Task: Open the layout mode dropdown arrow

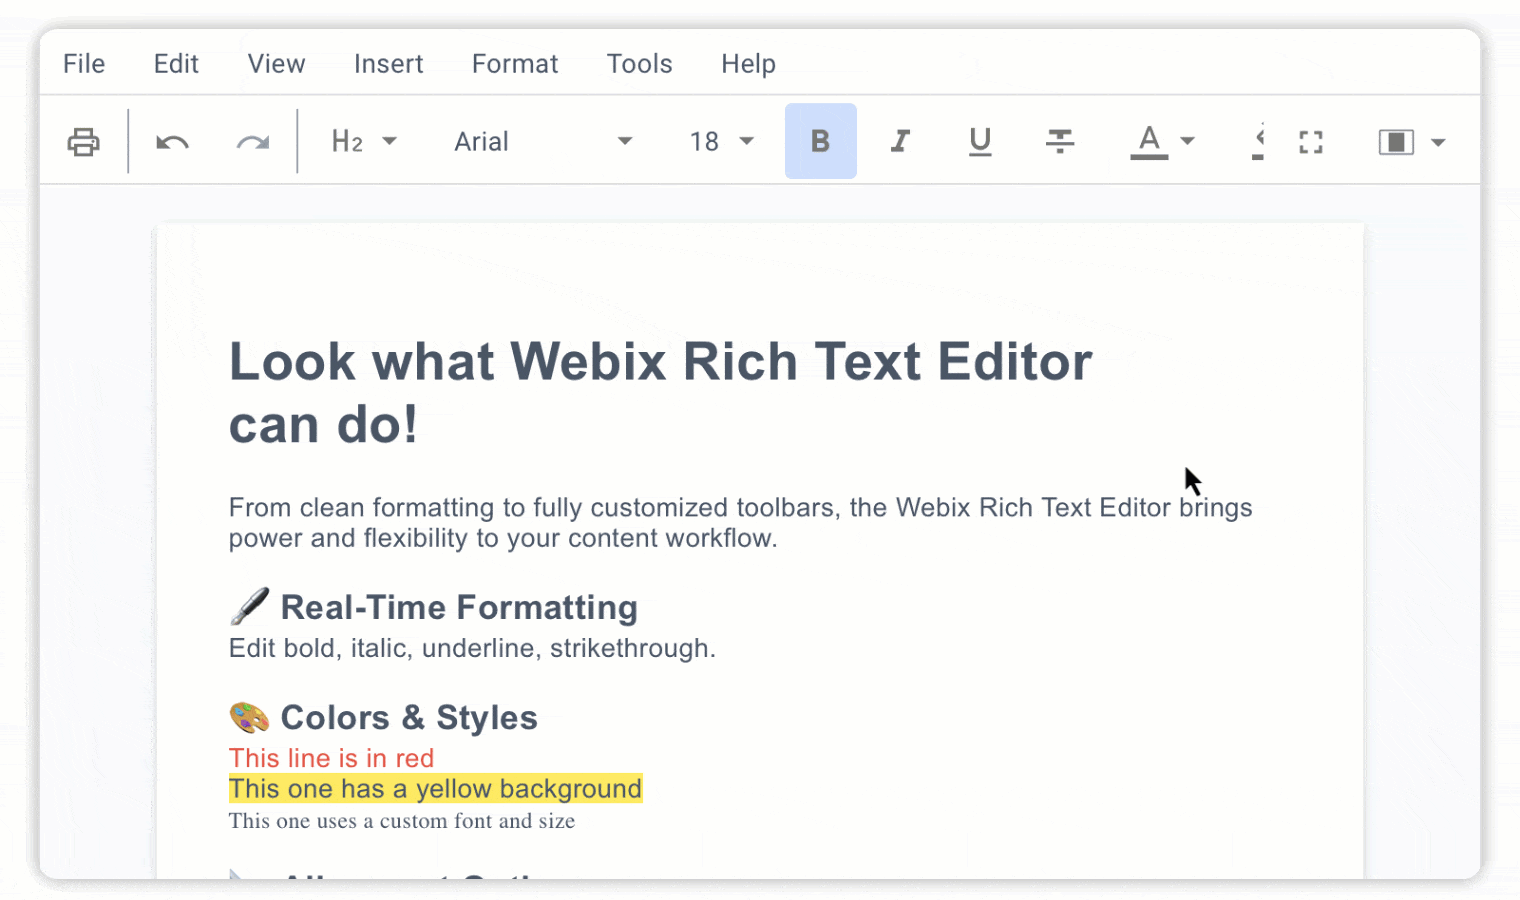Action: point(1438,142)
